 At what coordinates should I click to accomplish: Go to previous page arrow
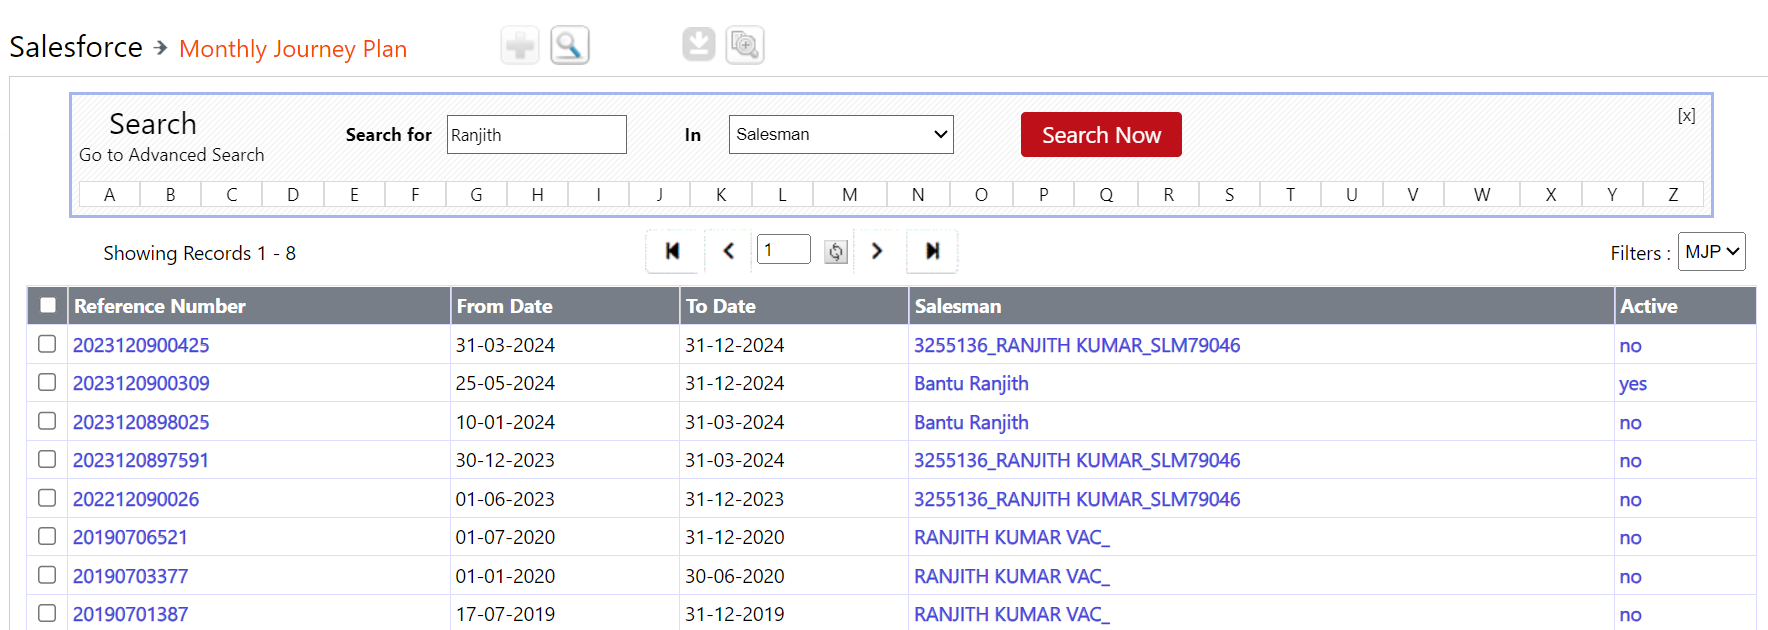tap(729, 251)
